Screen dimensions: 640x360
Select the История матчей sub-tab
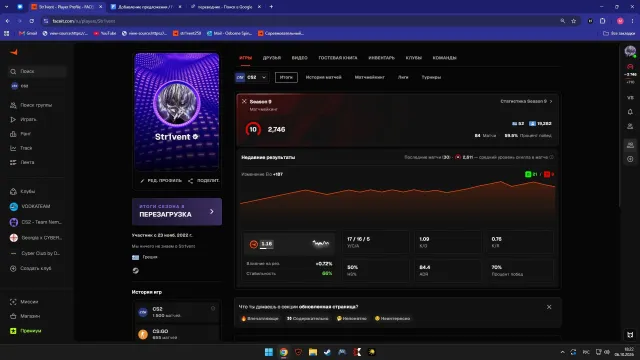[x=323, y=77]
